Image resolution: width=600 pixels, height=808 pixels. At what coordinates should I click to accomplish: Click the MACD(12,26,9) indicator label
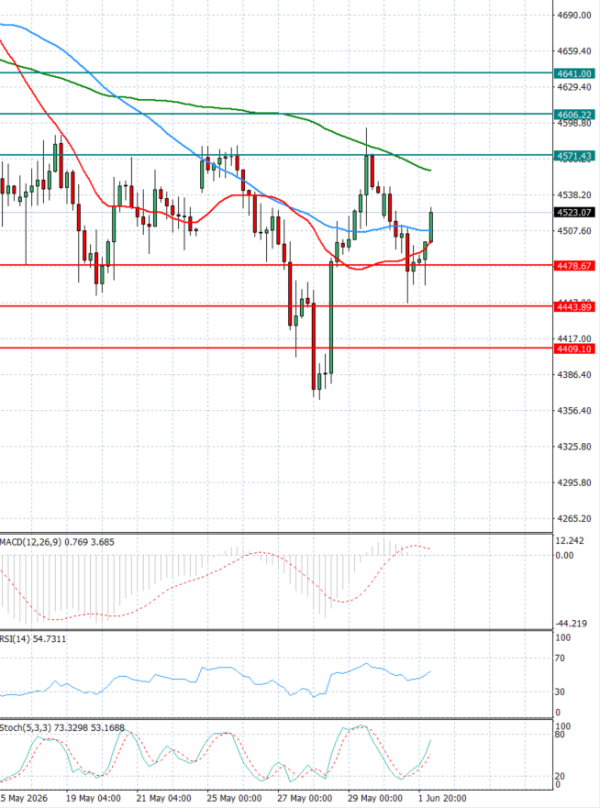(x=31, y=542)
